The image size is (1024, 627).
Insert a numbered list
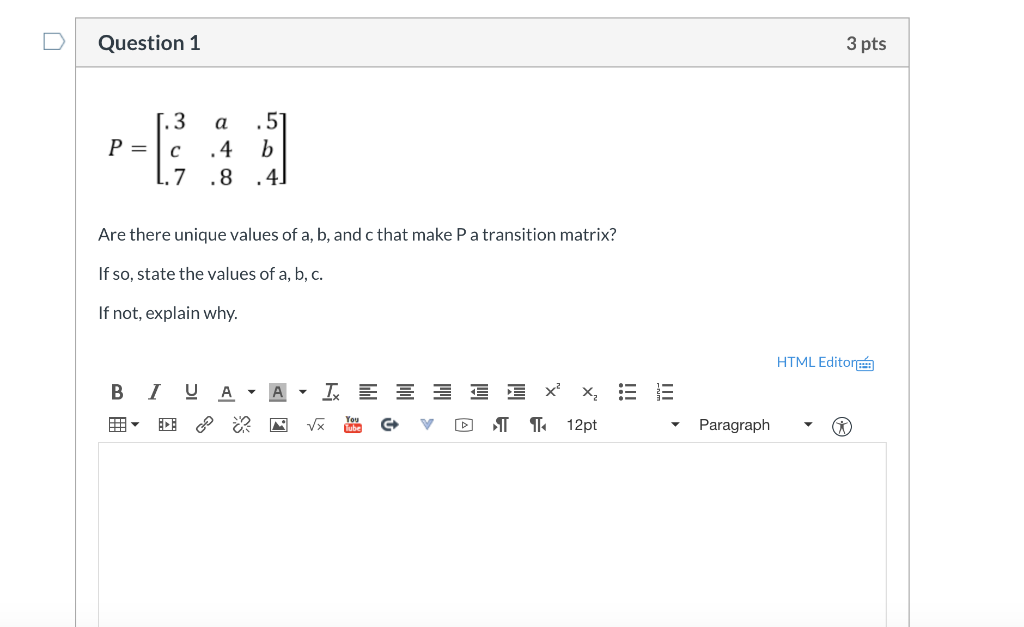(664, 392)
